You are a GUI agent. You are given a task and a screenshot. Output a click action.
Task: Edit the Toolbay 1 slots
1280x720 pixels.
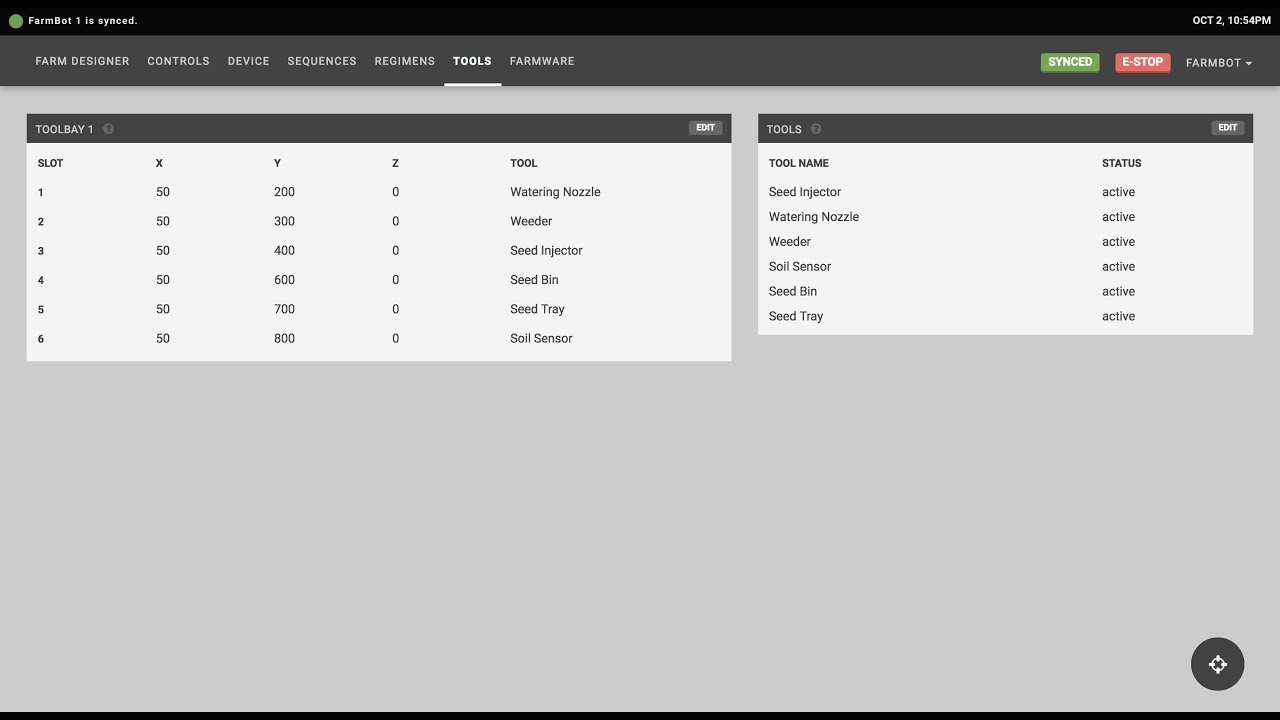pyautogui.click(x=705, y=128)
